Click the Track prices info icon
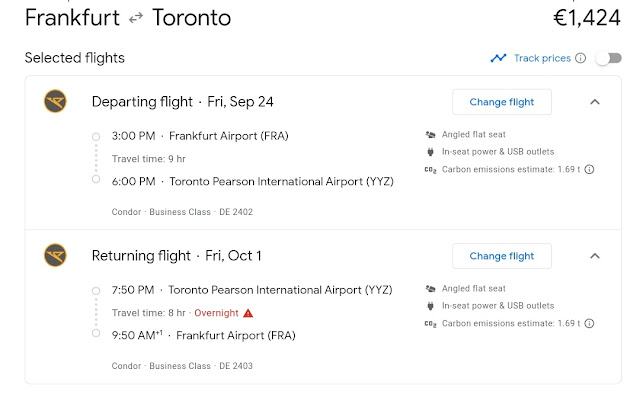 point(580,58)
